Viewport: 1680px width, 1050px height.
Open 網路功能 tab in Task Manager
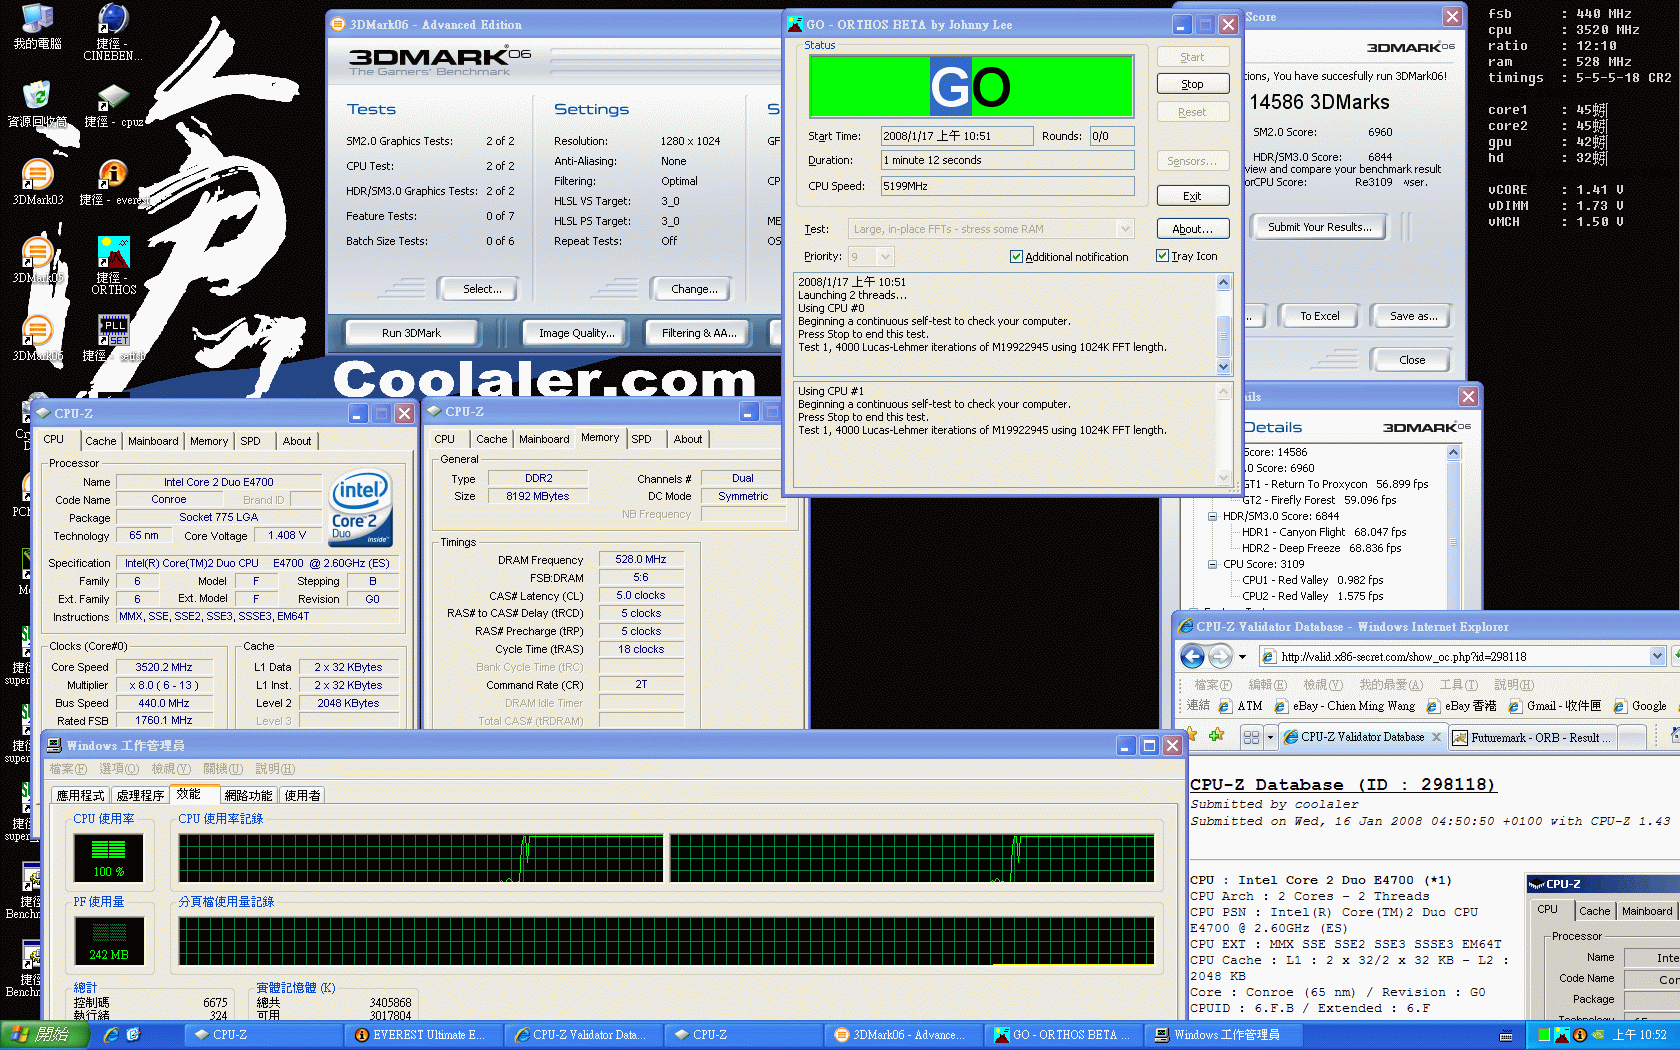pyautogui.click(x=248, y=795)
